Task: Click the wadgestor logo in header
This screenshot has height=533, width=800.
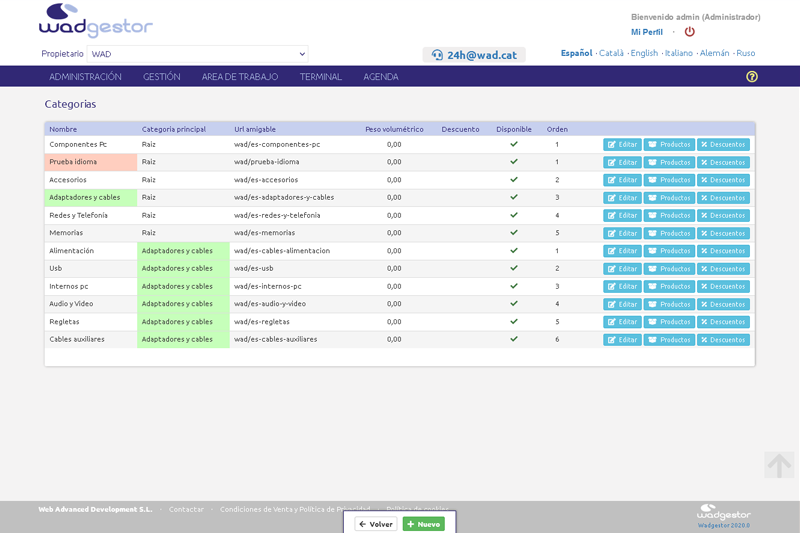Action: tap(95, 21)
